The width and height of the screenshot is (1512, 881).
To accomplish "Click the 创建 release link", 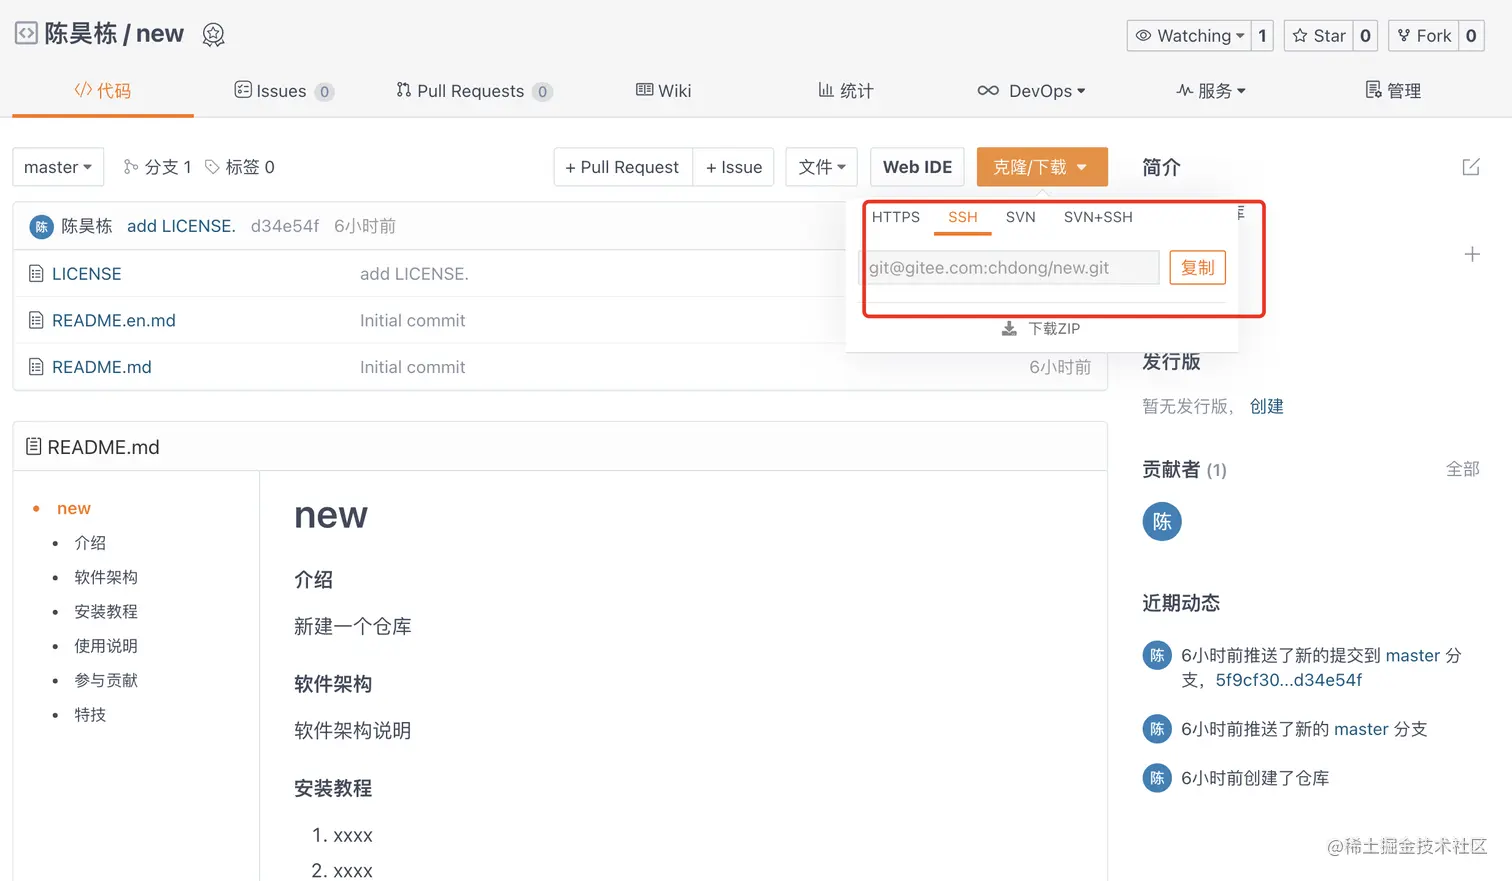I will coord(1266,406).
